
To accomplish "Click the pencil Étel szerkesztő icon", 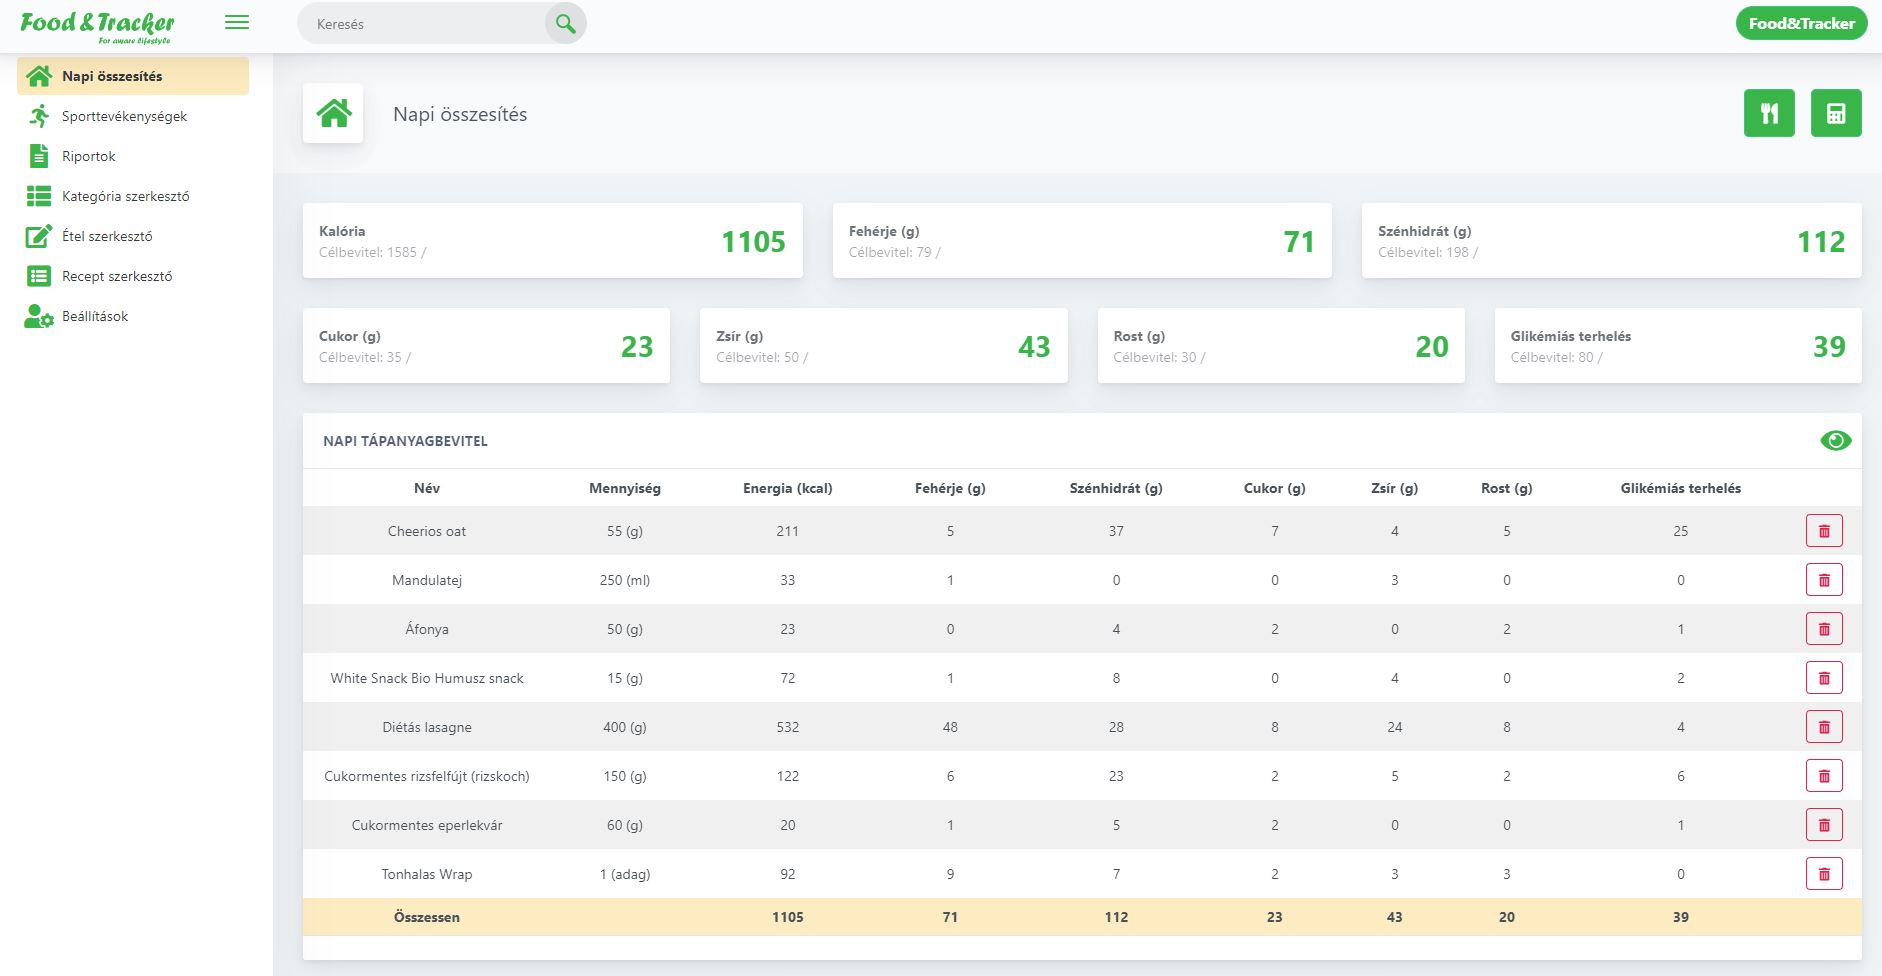I will pyautogui.click(x=39, y=236).
